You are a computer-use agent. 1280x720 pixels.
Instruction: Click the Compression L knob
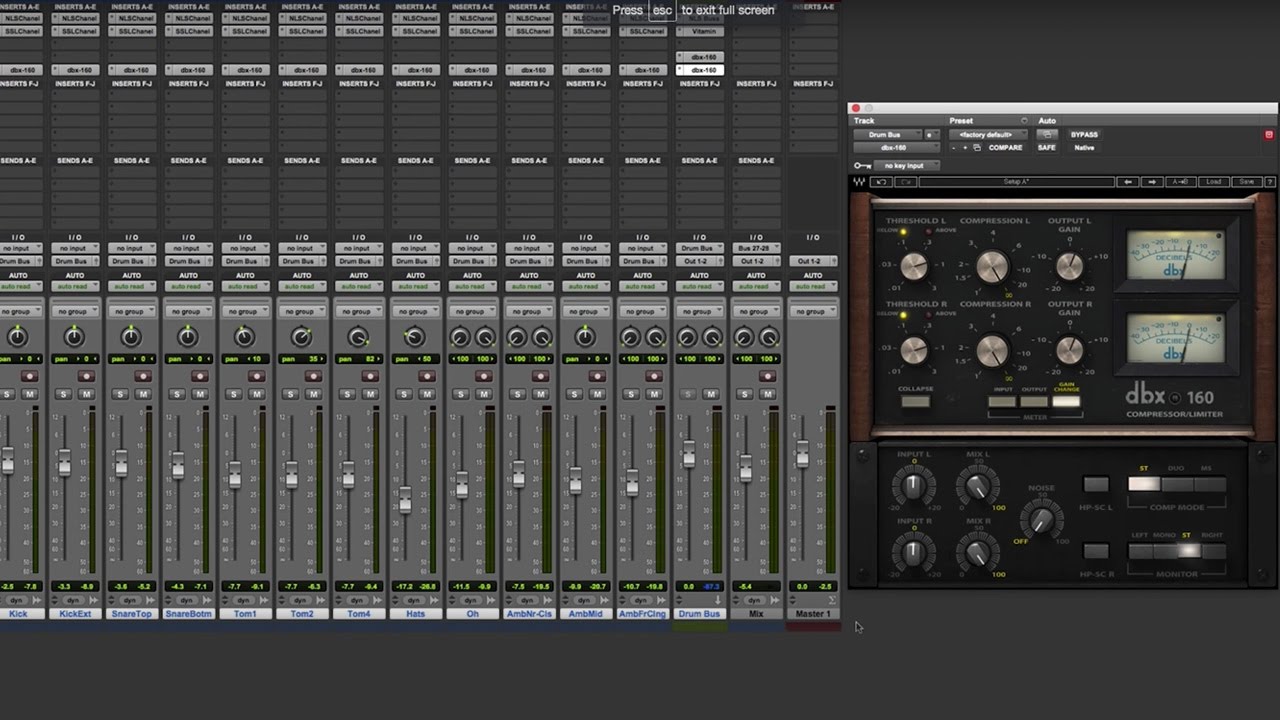pyautogui.click(x=992, y=266)
